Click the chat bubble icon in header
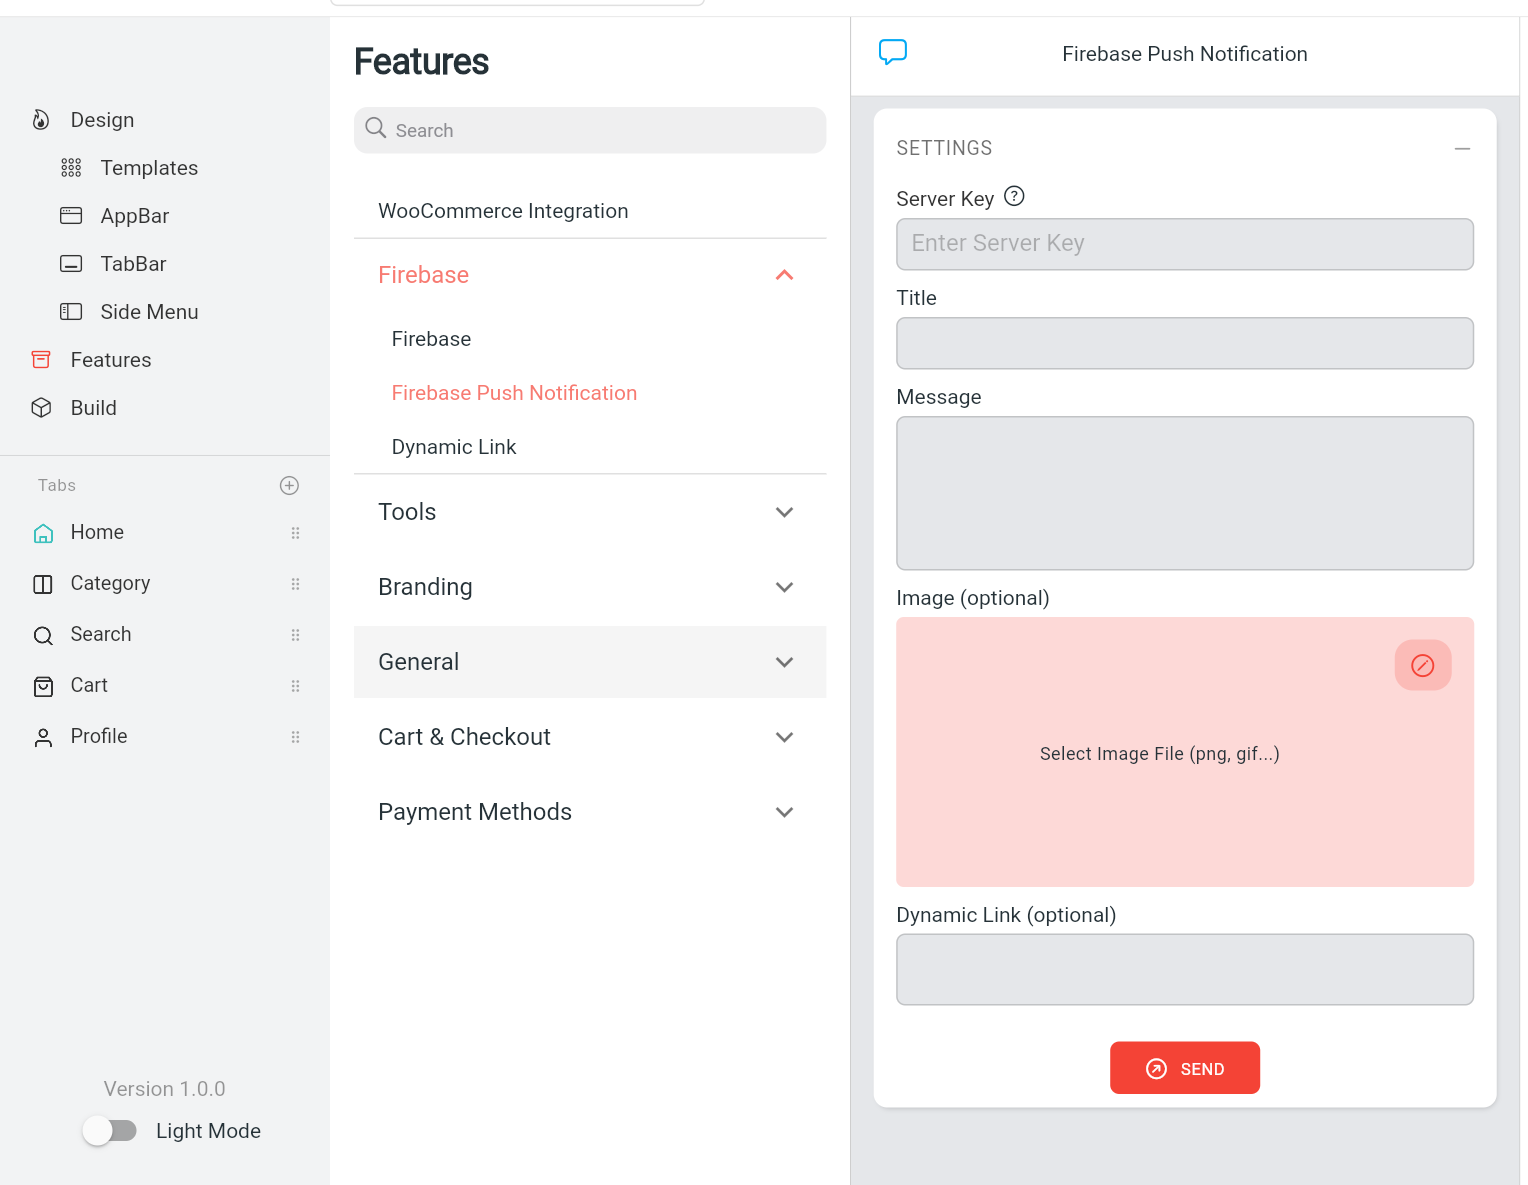 pyautogui.click(x=893, y=52)
